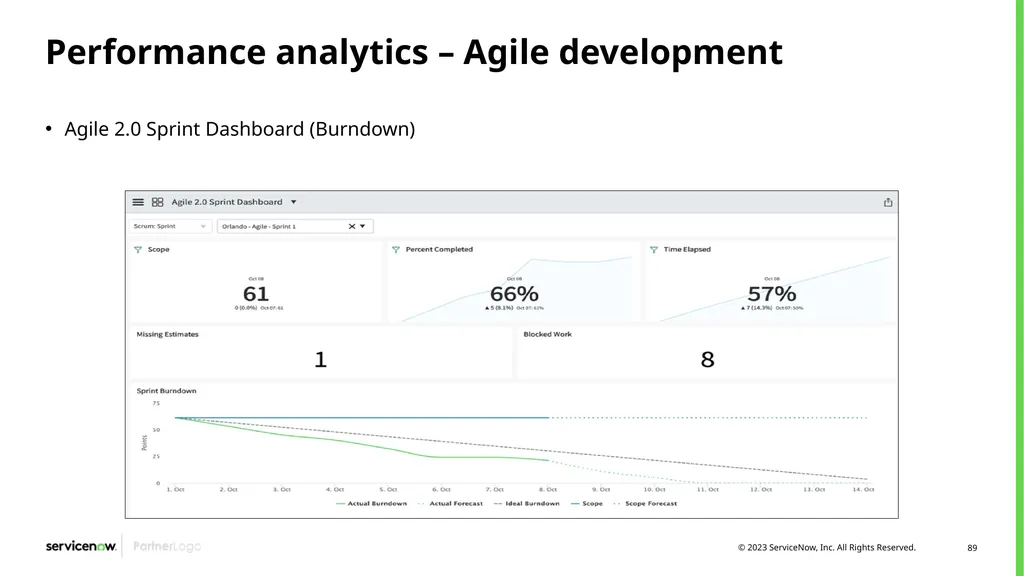1024x576 pixels.
Task: Toggle the Actual Burndown legend series
Action: pos(372,504)
